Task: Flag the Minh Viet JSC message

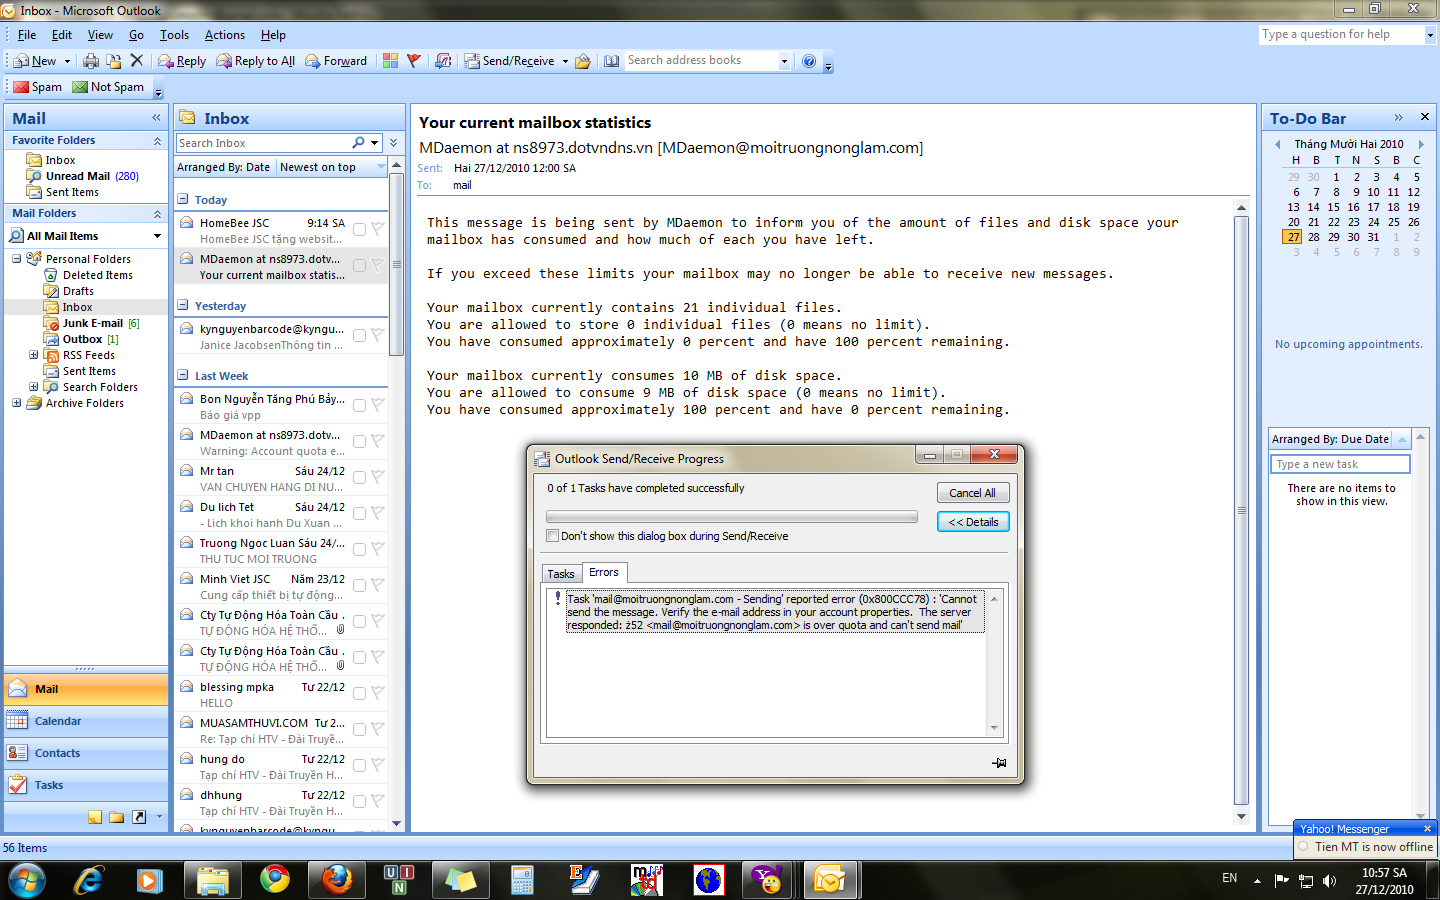Action: [x=377, y=585]
